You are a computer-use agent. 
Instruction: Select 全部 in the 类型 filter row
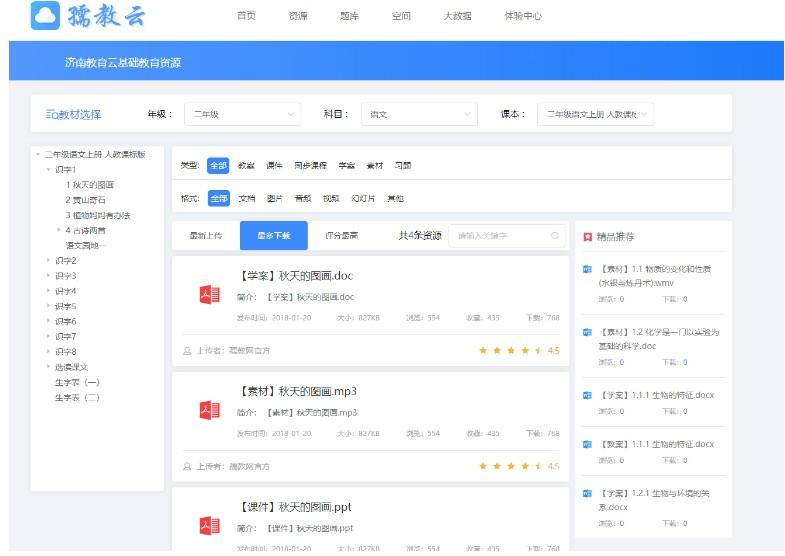pos(218,166)
